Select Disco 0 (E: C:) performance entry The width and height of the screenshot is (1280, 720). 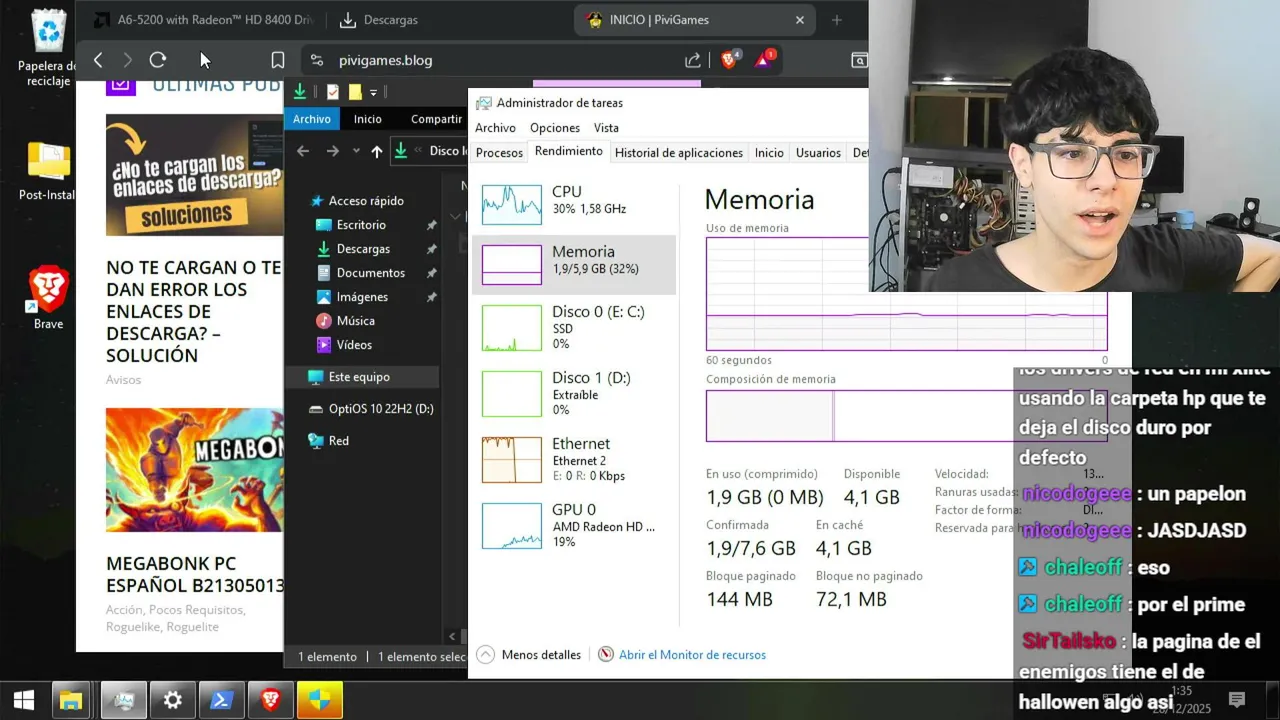click(574, 327)
